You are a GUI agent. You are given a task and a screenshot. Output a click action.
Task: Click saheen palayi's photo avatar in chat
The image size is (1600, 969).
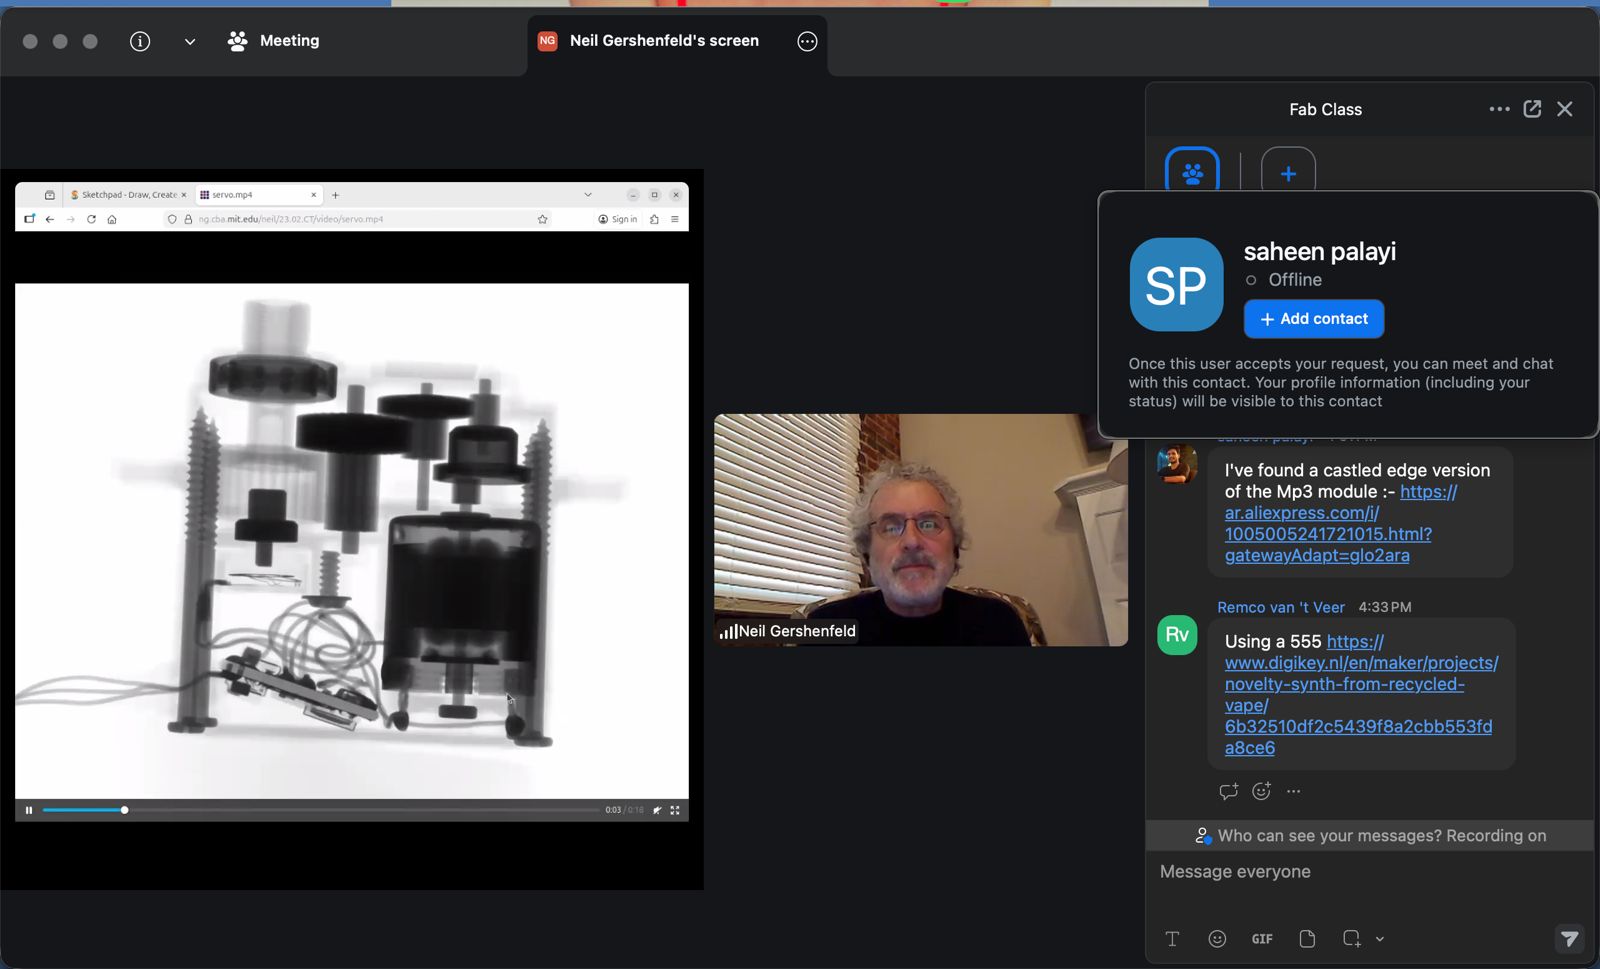click(1177, 464)
